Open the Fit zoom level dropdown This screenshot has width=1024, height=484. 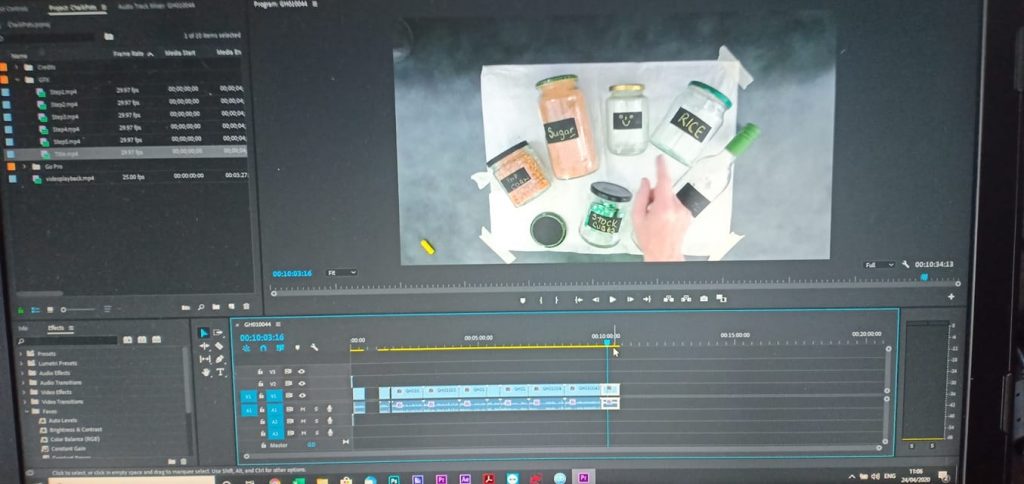[341, 272]
